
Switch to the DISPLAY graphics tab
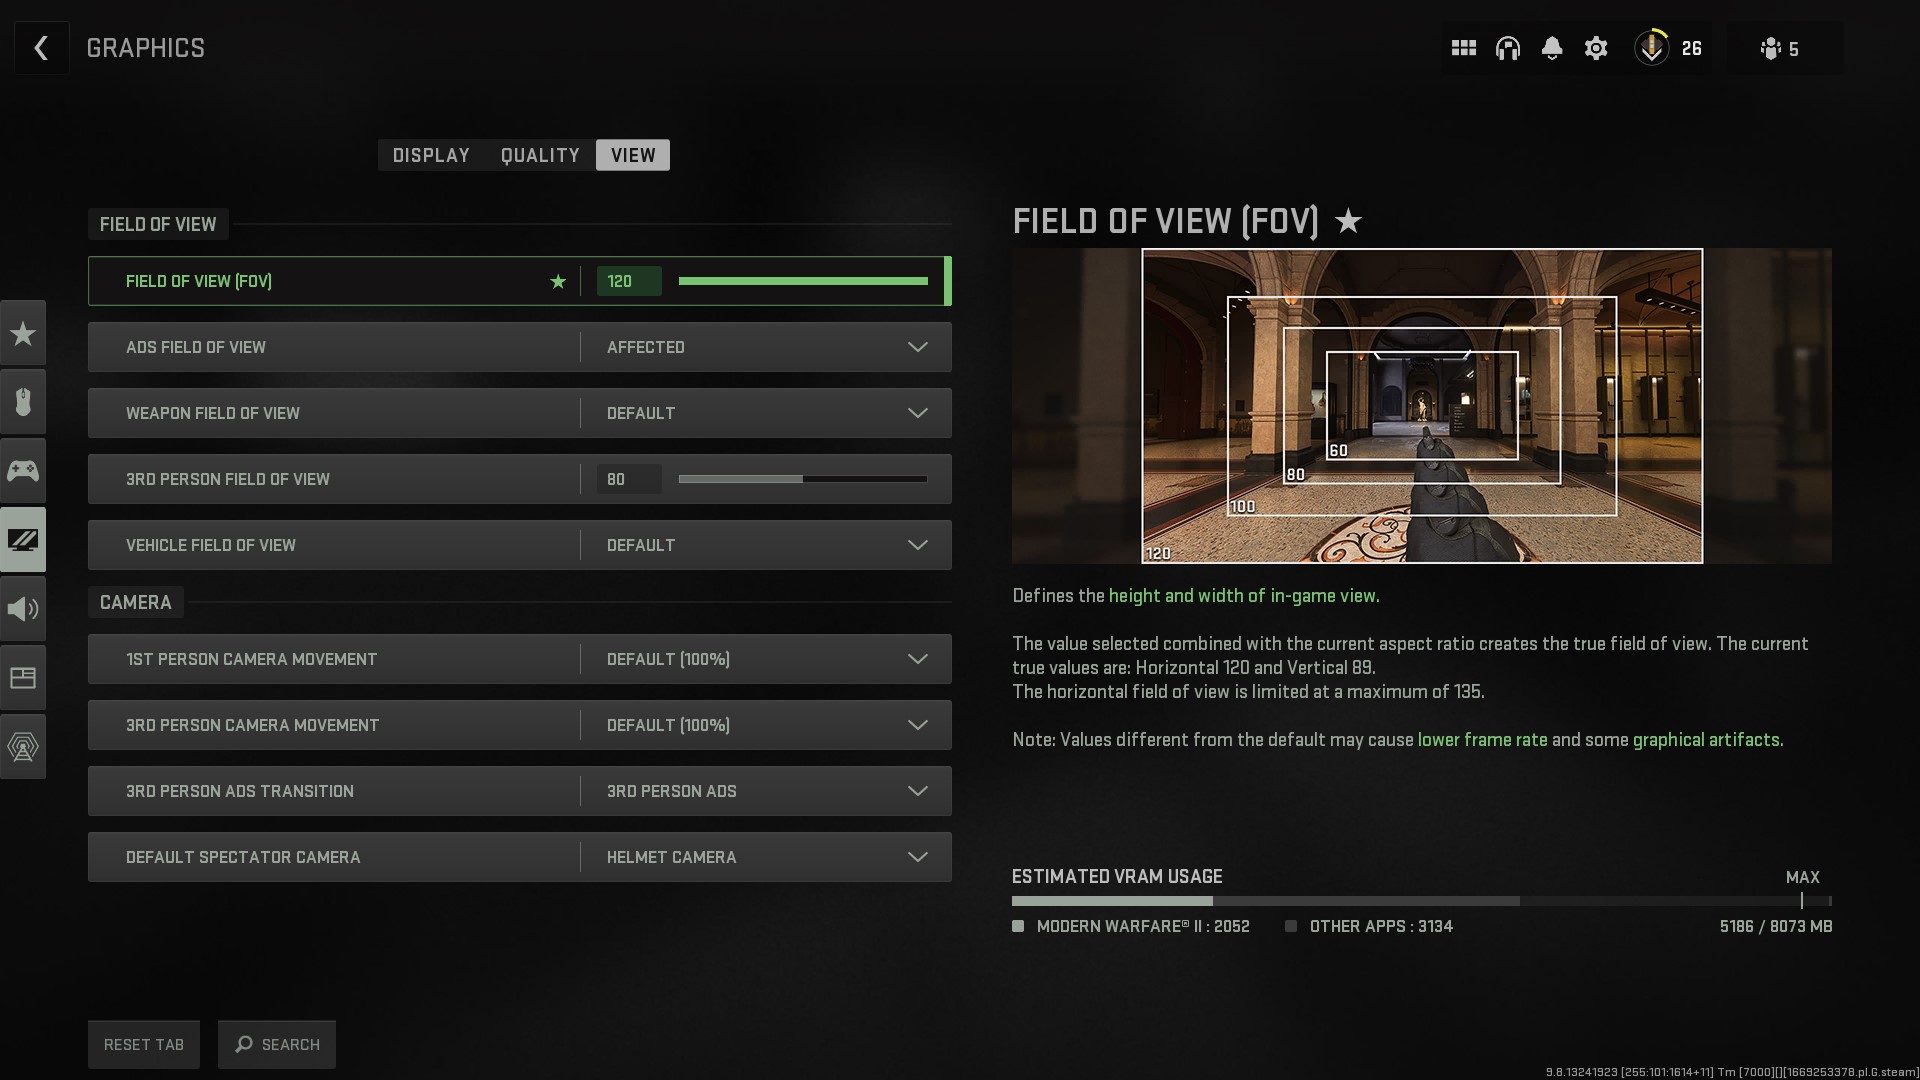[x=430, y=154]
